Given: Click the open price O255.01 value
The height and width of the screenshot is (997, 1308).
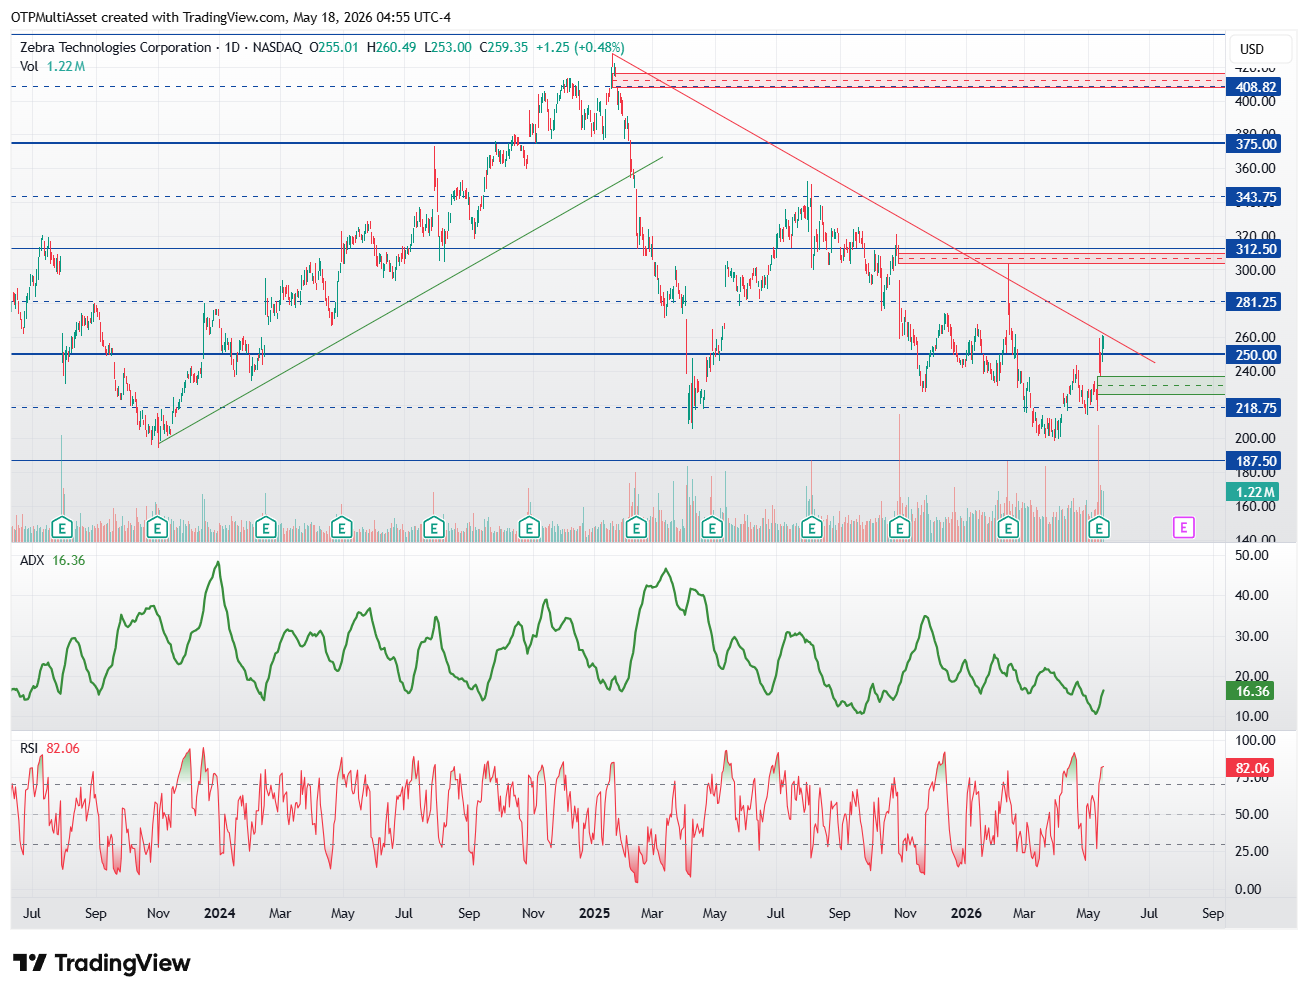Looking at the screenshot, I should point(334,47).
